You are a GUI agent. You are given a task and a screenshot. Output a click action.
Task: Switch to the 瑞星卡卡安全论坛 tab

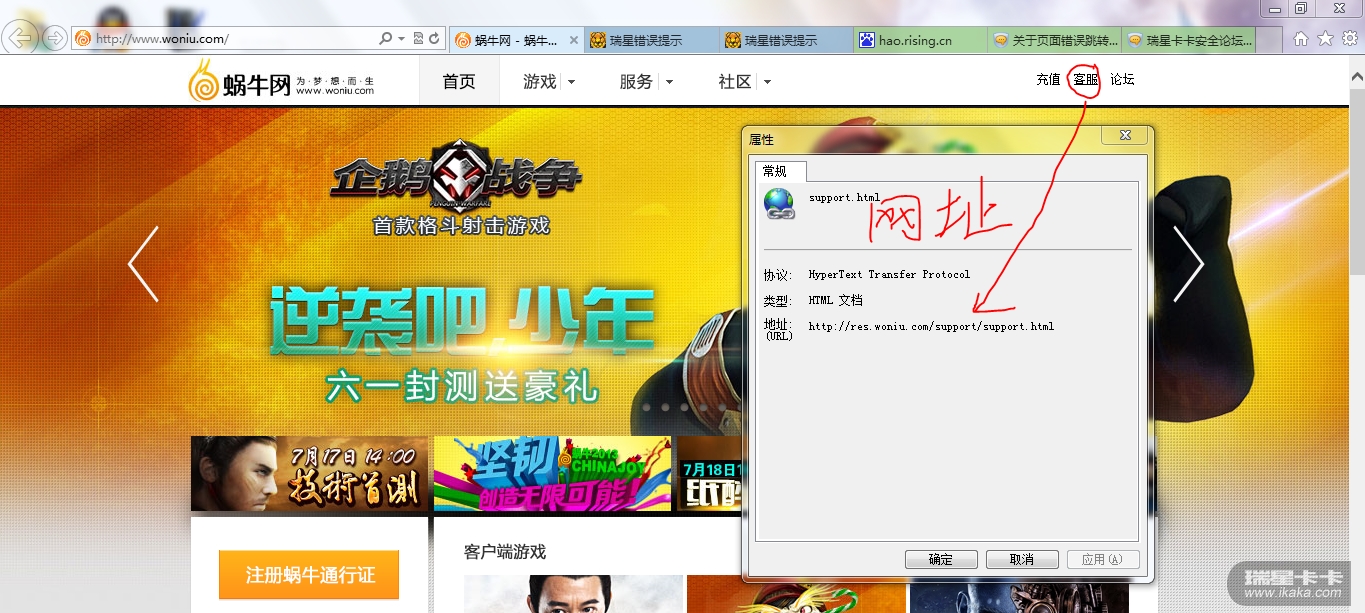[x=1188, y=40]
